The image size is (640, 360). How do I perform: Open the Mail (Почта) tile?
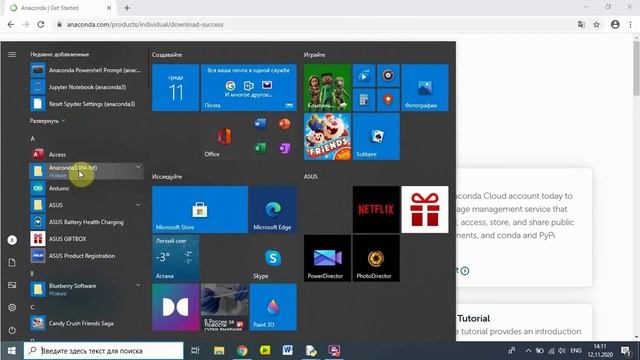249,87
